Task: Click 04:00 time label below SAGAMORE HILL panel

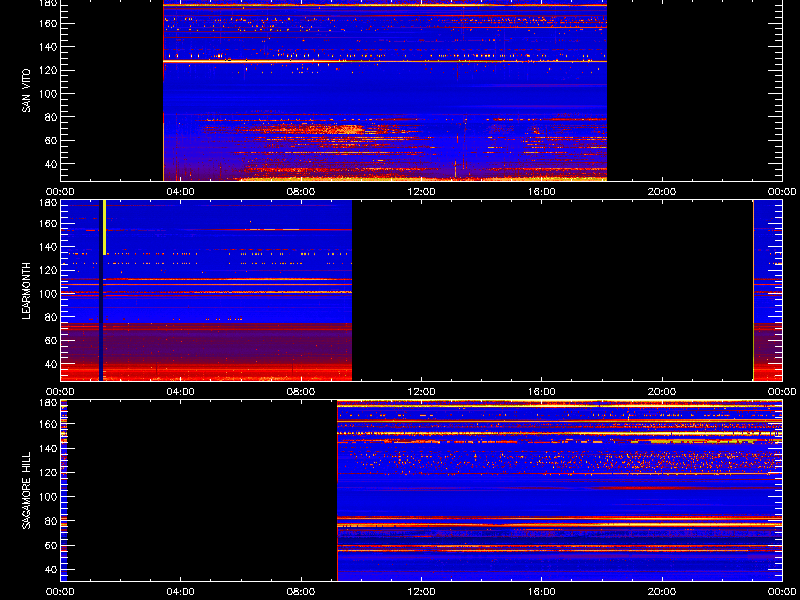Action: pos(181,592)
